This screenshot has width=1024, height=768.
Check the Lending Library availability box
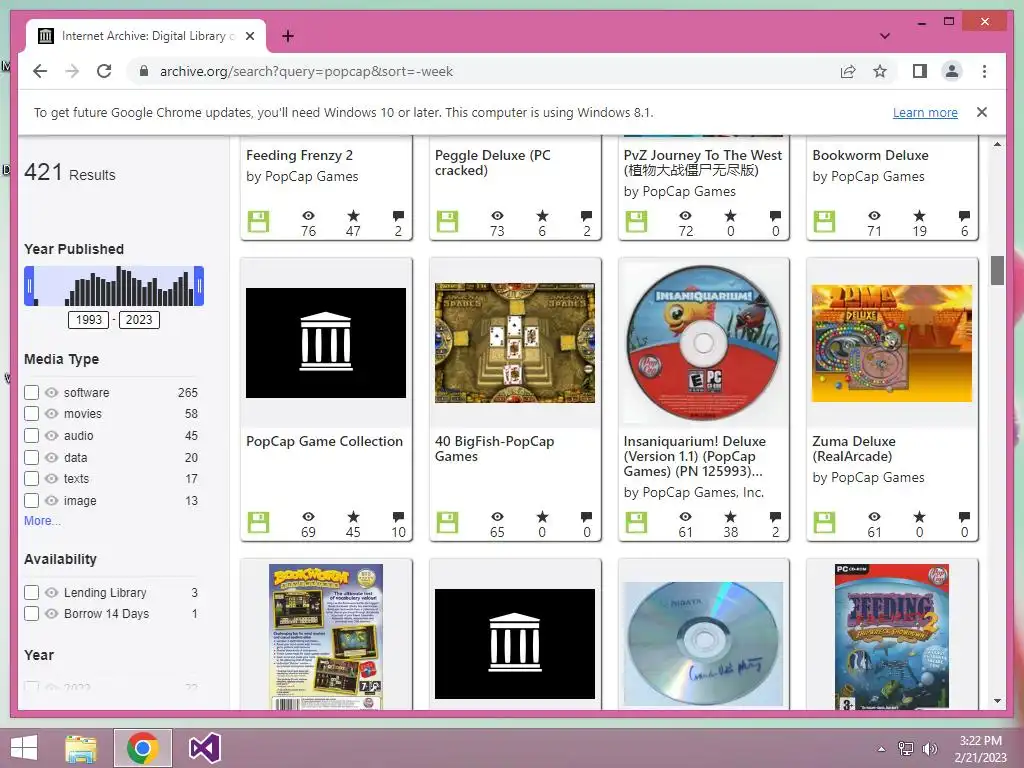click(31, 592)
